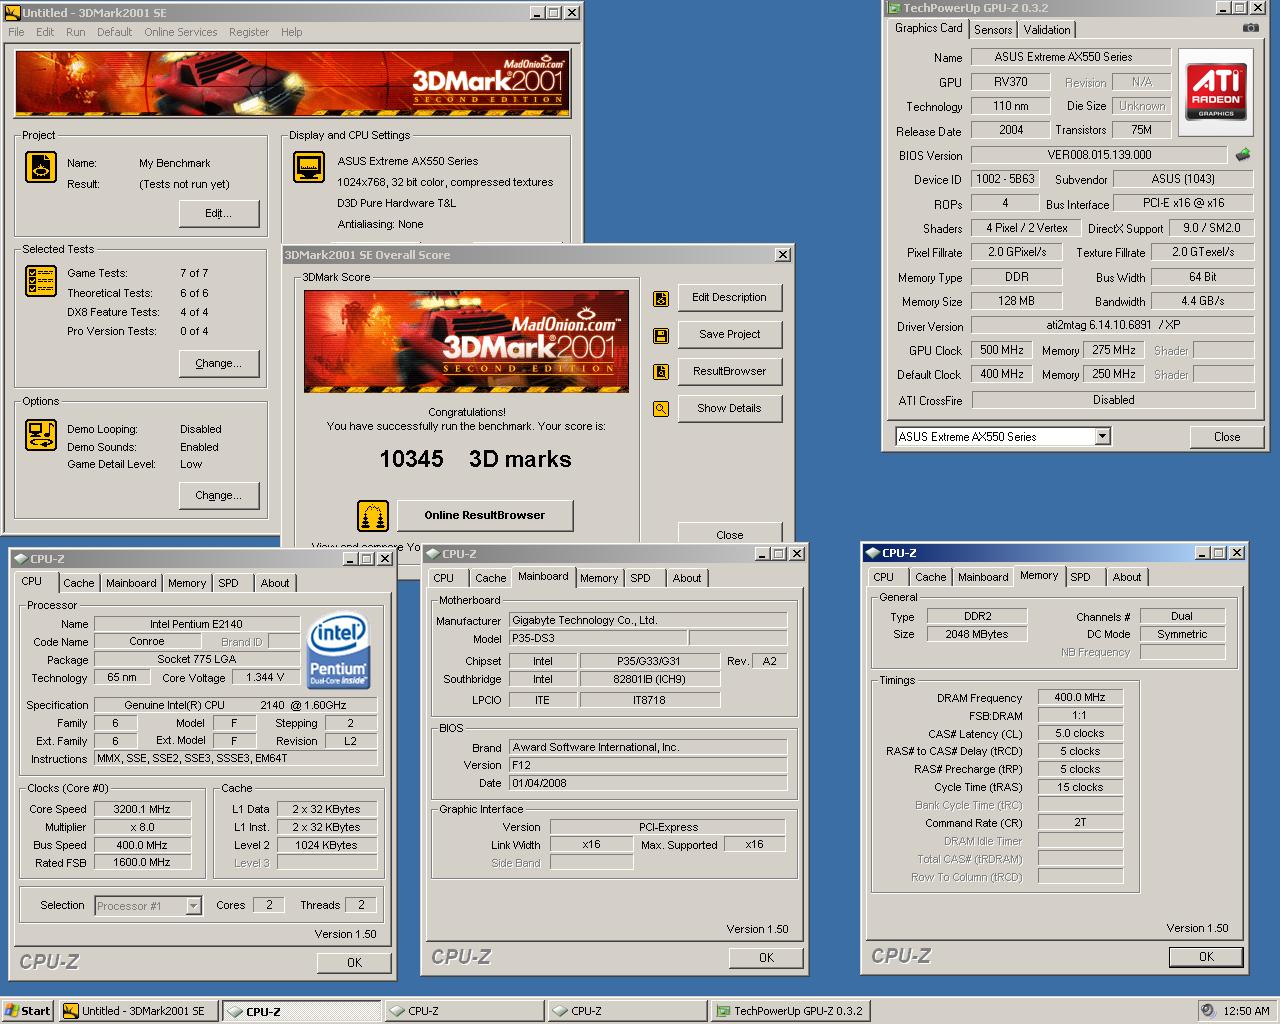Click the GPU-Z camera screenshot icon
The height and width of the screenshot is (1024, 1280).
(1250, 28)
